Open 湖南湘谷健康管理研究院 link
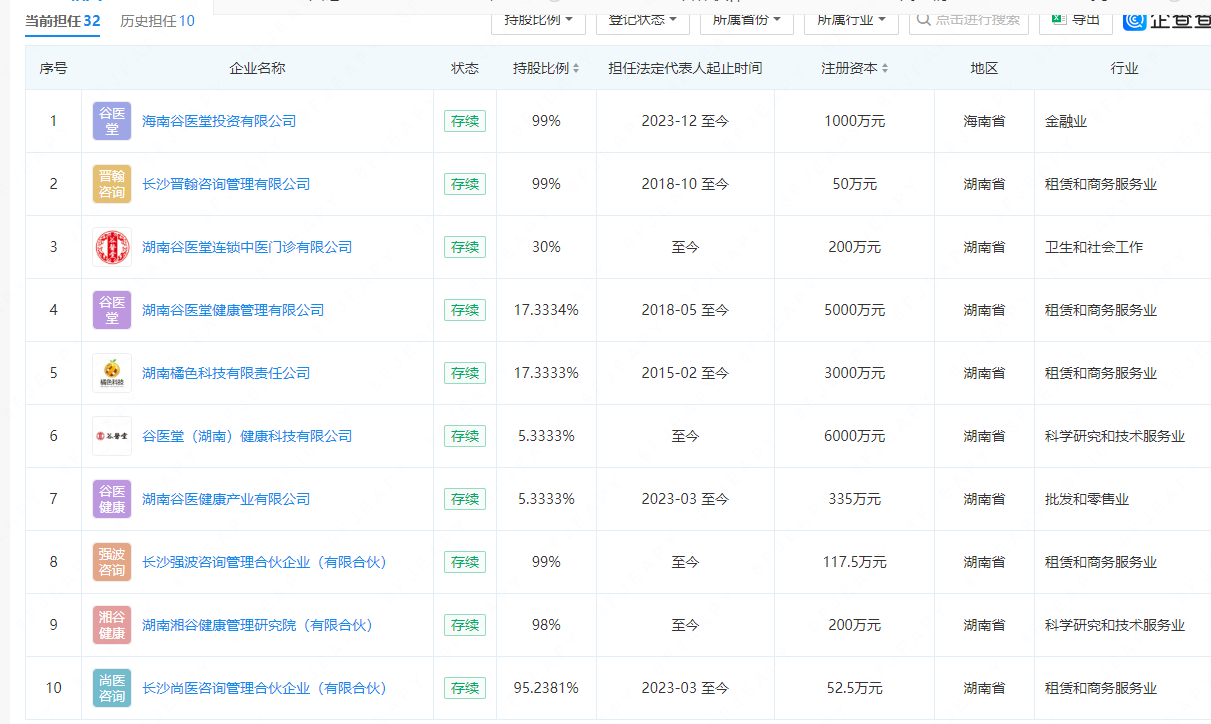This screenshot has height=724, width=1211. tap(257, 625)
